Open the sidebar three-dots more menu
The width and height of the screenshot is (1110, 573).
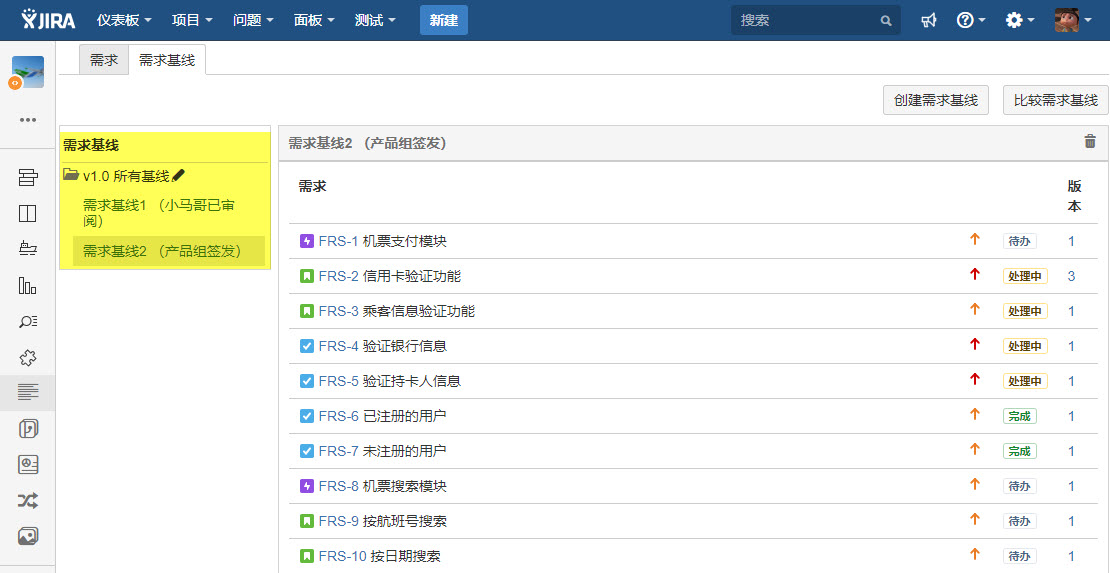(28, 120)
